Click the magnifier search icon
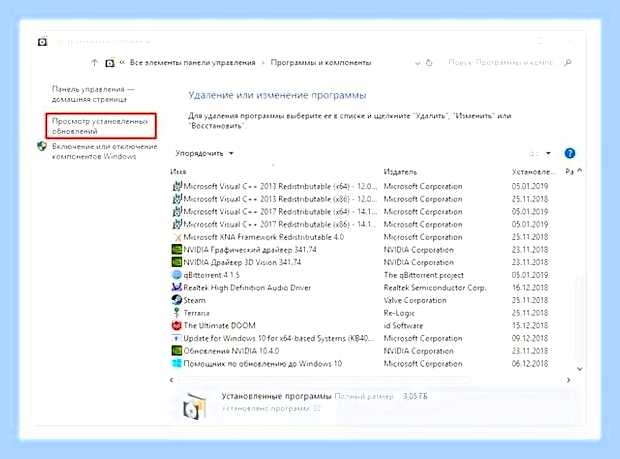 (567, 62)
